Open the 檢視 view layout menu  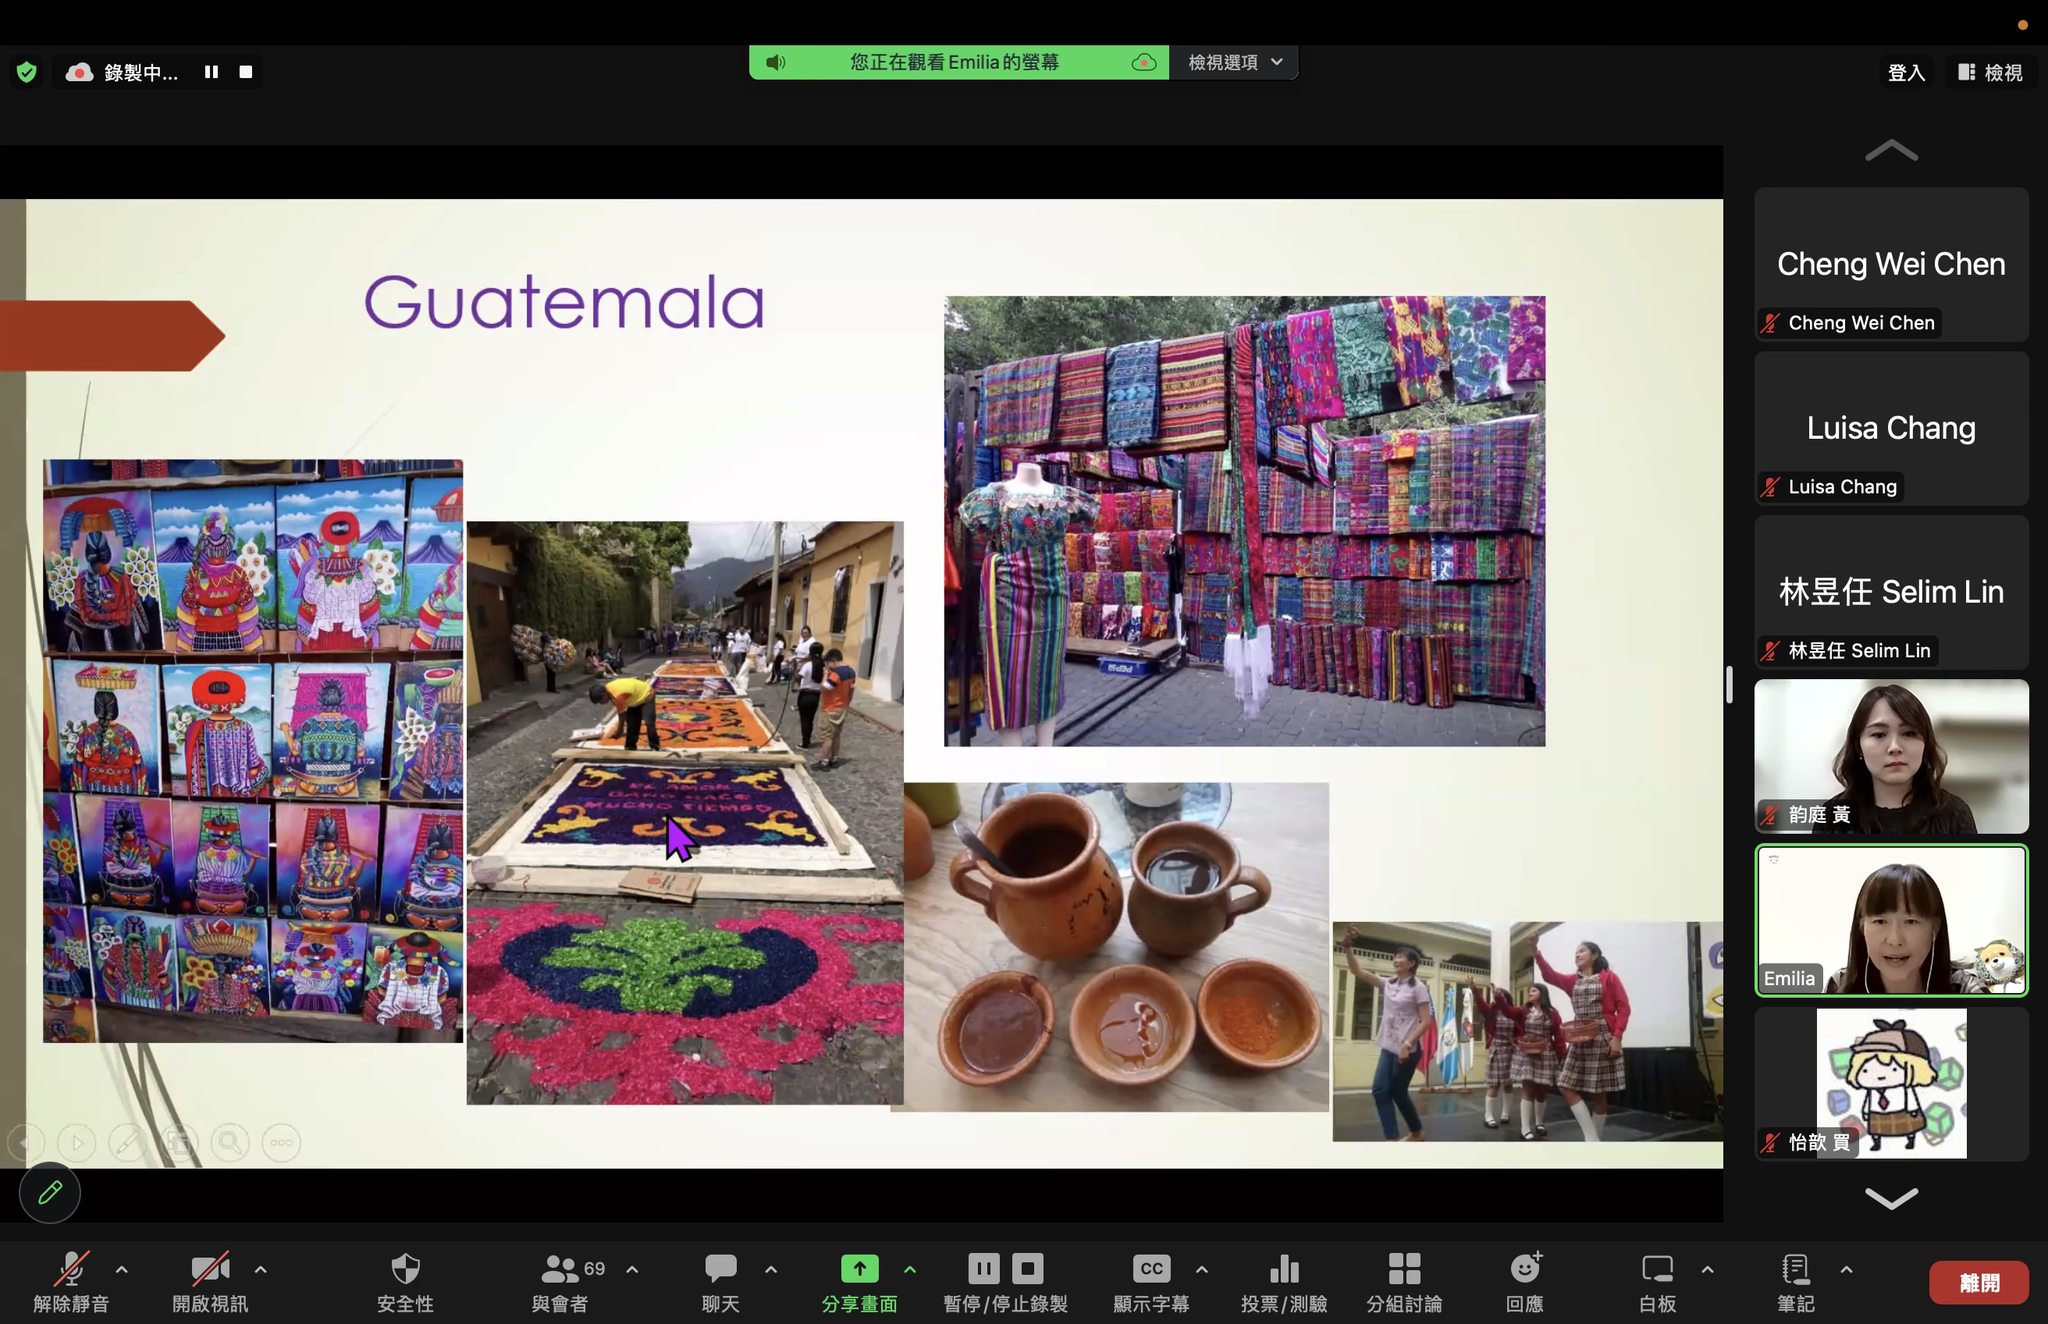click(1990, 72)
